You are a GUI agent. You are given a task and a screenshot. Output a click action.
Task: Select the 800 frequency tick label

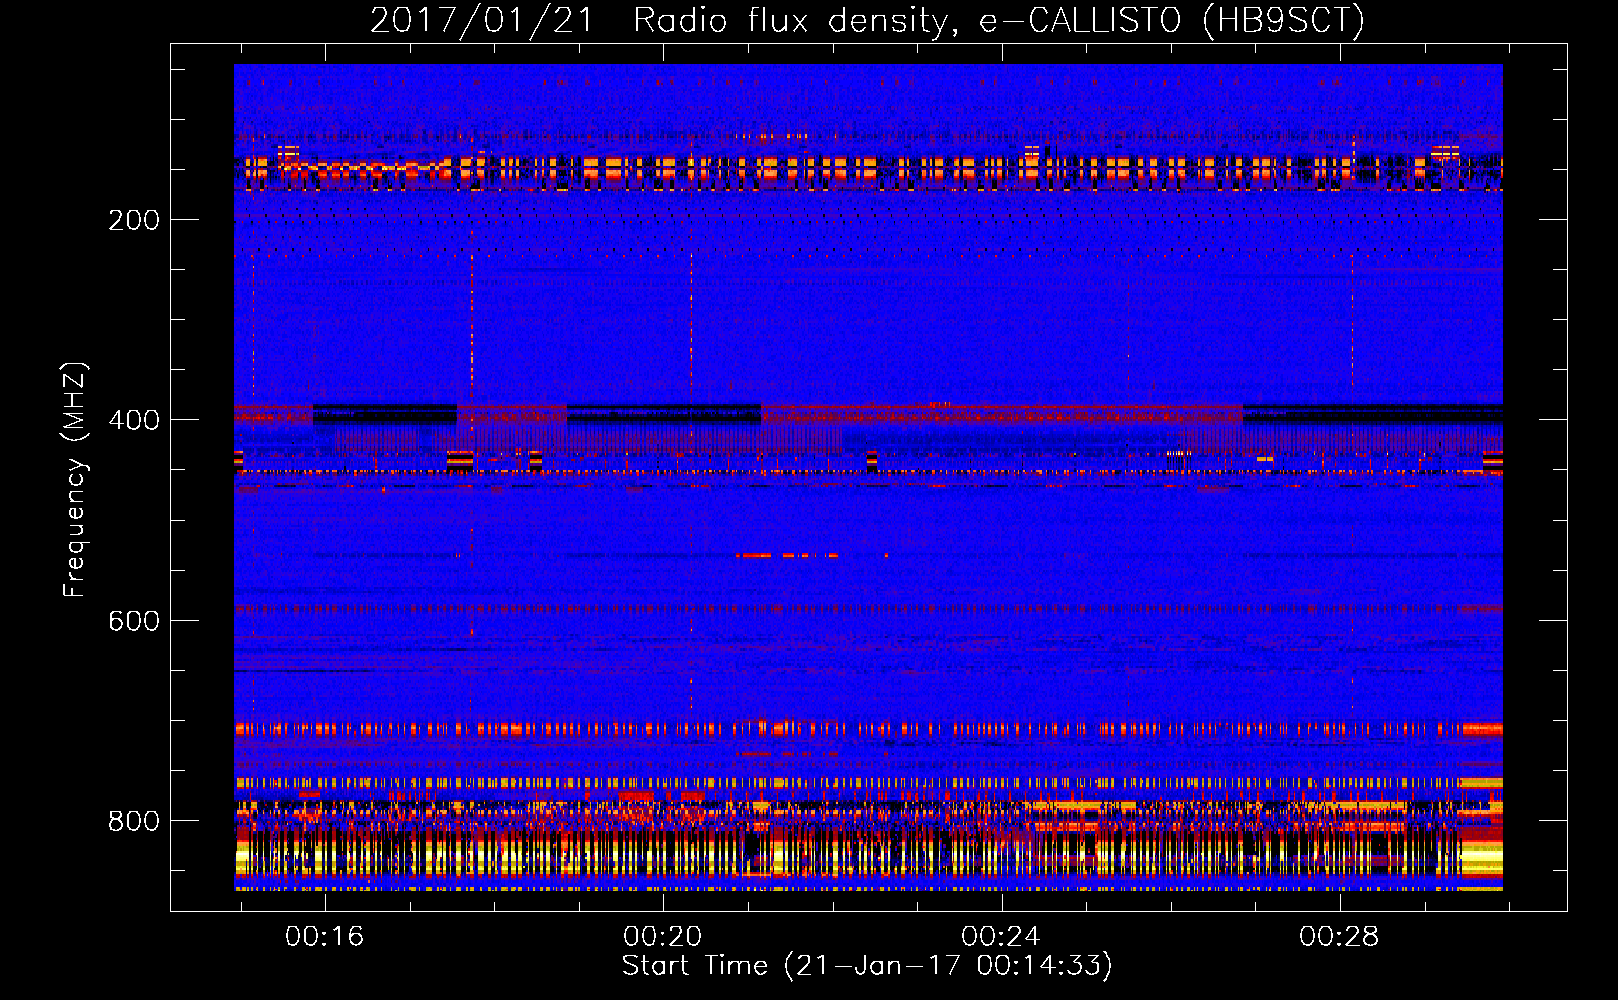point(134,821)
